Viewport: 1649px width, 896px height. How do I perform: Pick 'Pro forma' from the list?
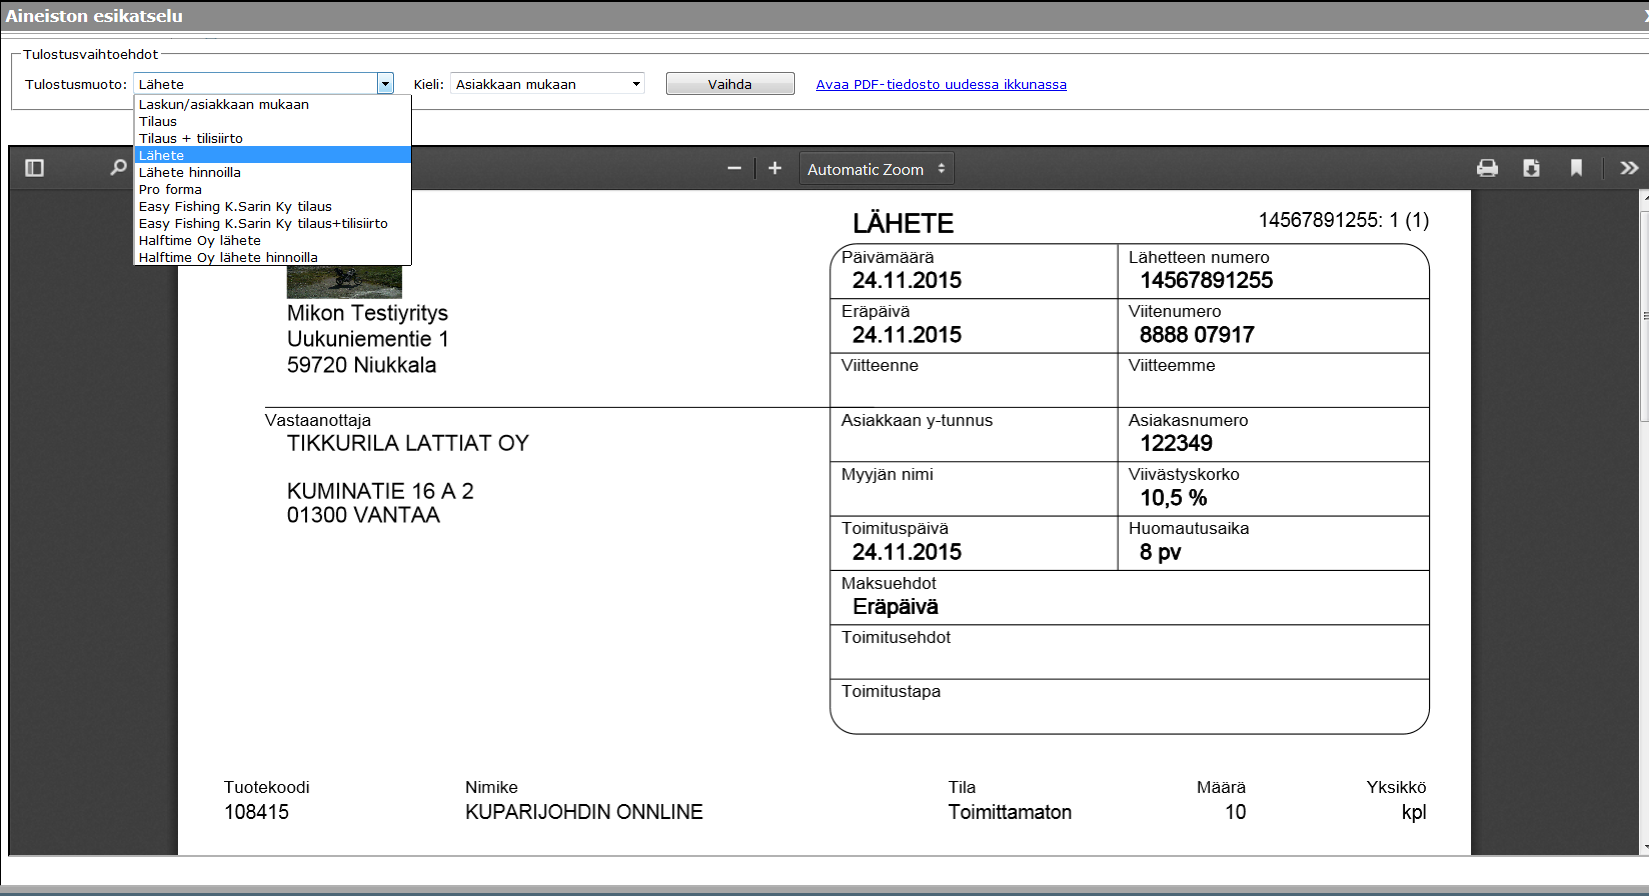click(x=170, y=189)
